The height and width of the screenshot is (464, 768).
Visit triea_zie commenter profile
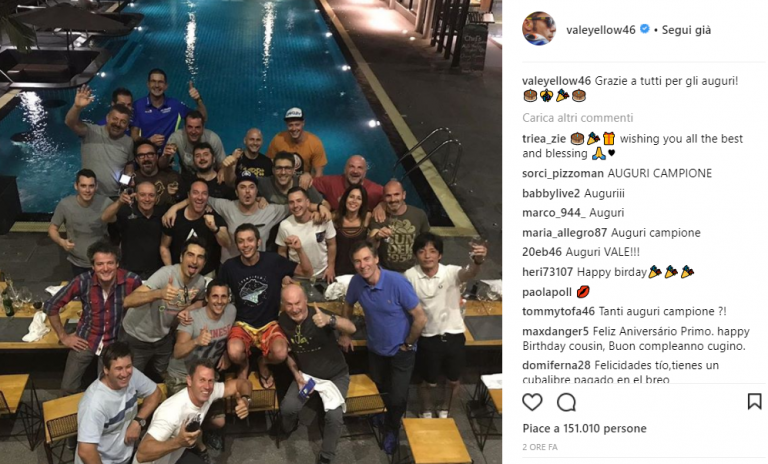click(544, 139)
